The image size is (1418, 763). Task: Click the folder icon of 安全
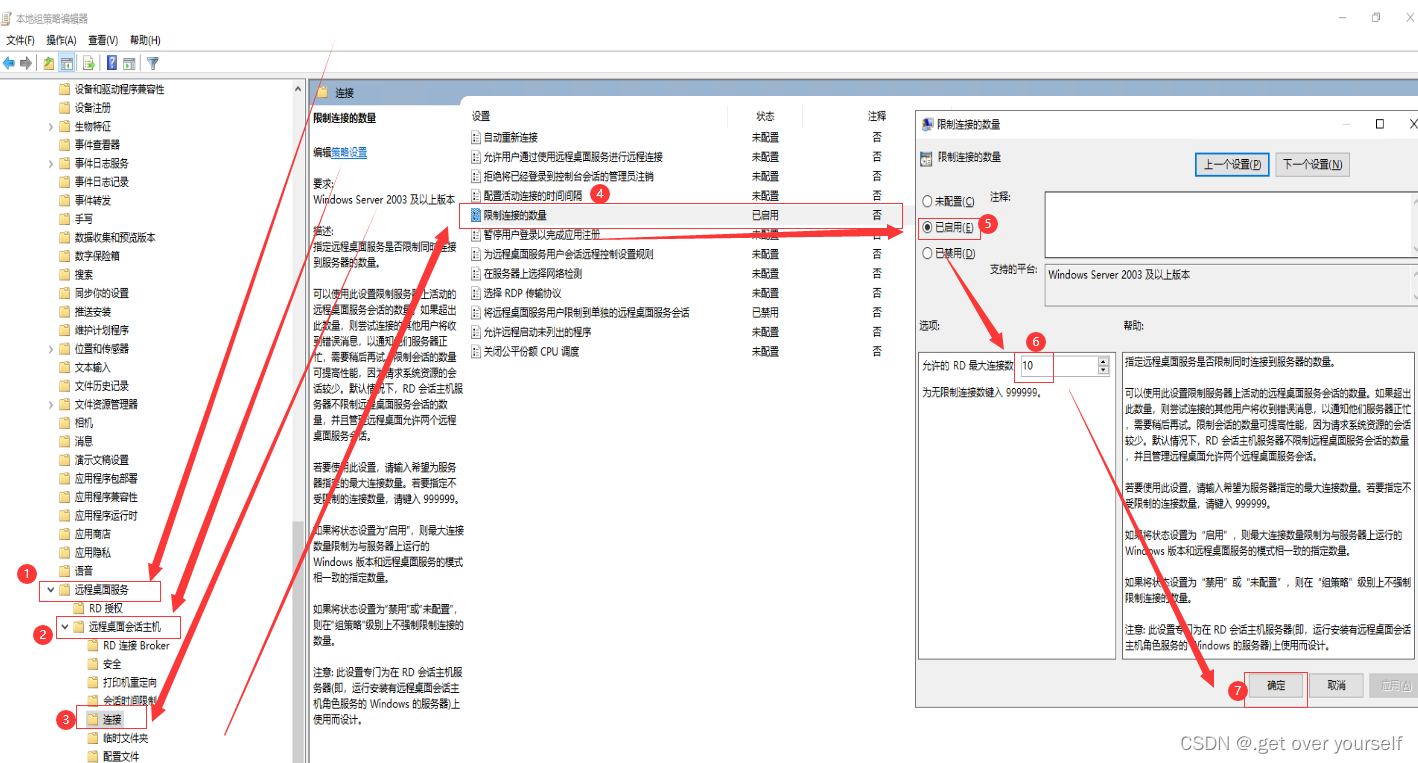coord(94,664)
